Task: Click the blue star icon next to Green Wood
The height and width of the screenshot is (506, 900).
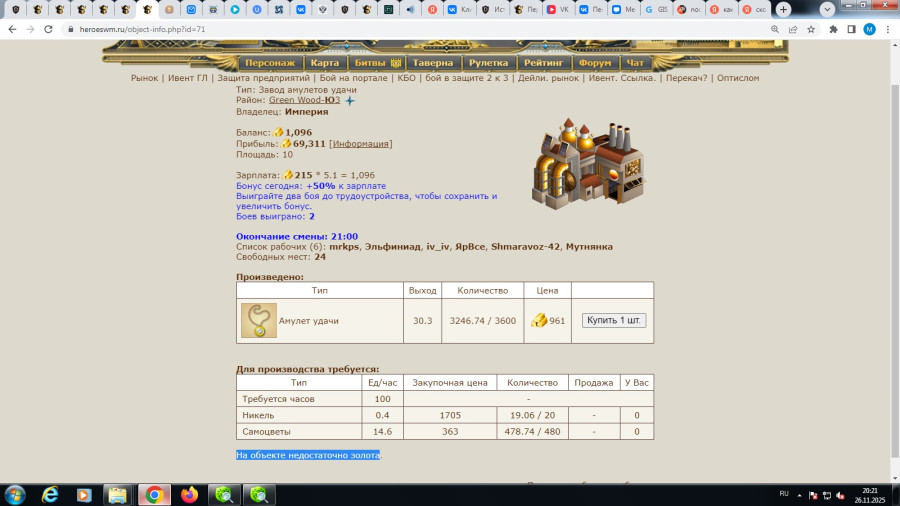Action: click(350, 101)
